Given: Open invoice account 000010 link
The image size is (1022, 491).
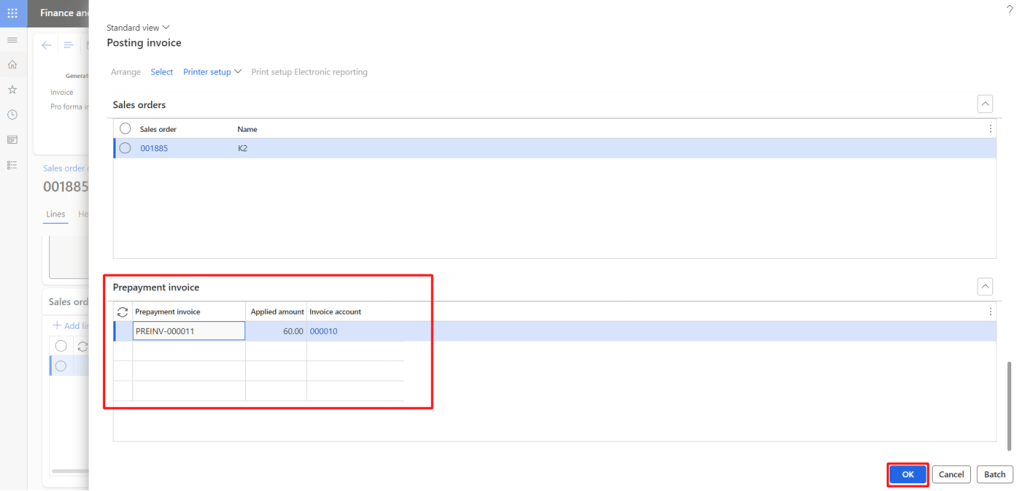Looking at the screenshot, I should point(323,331).
